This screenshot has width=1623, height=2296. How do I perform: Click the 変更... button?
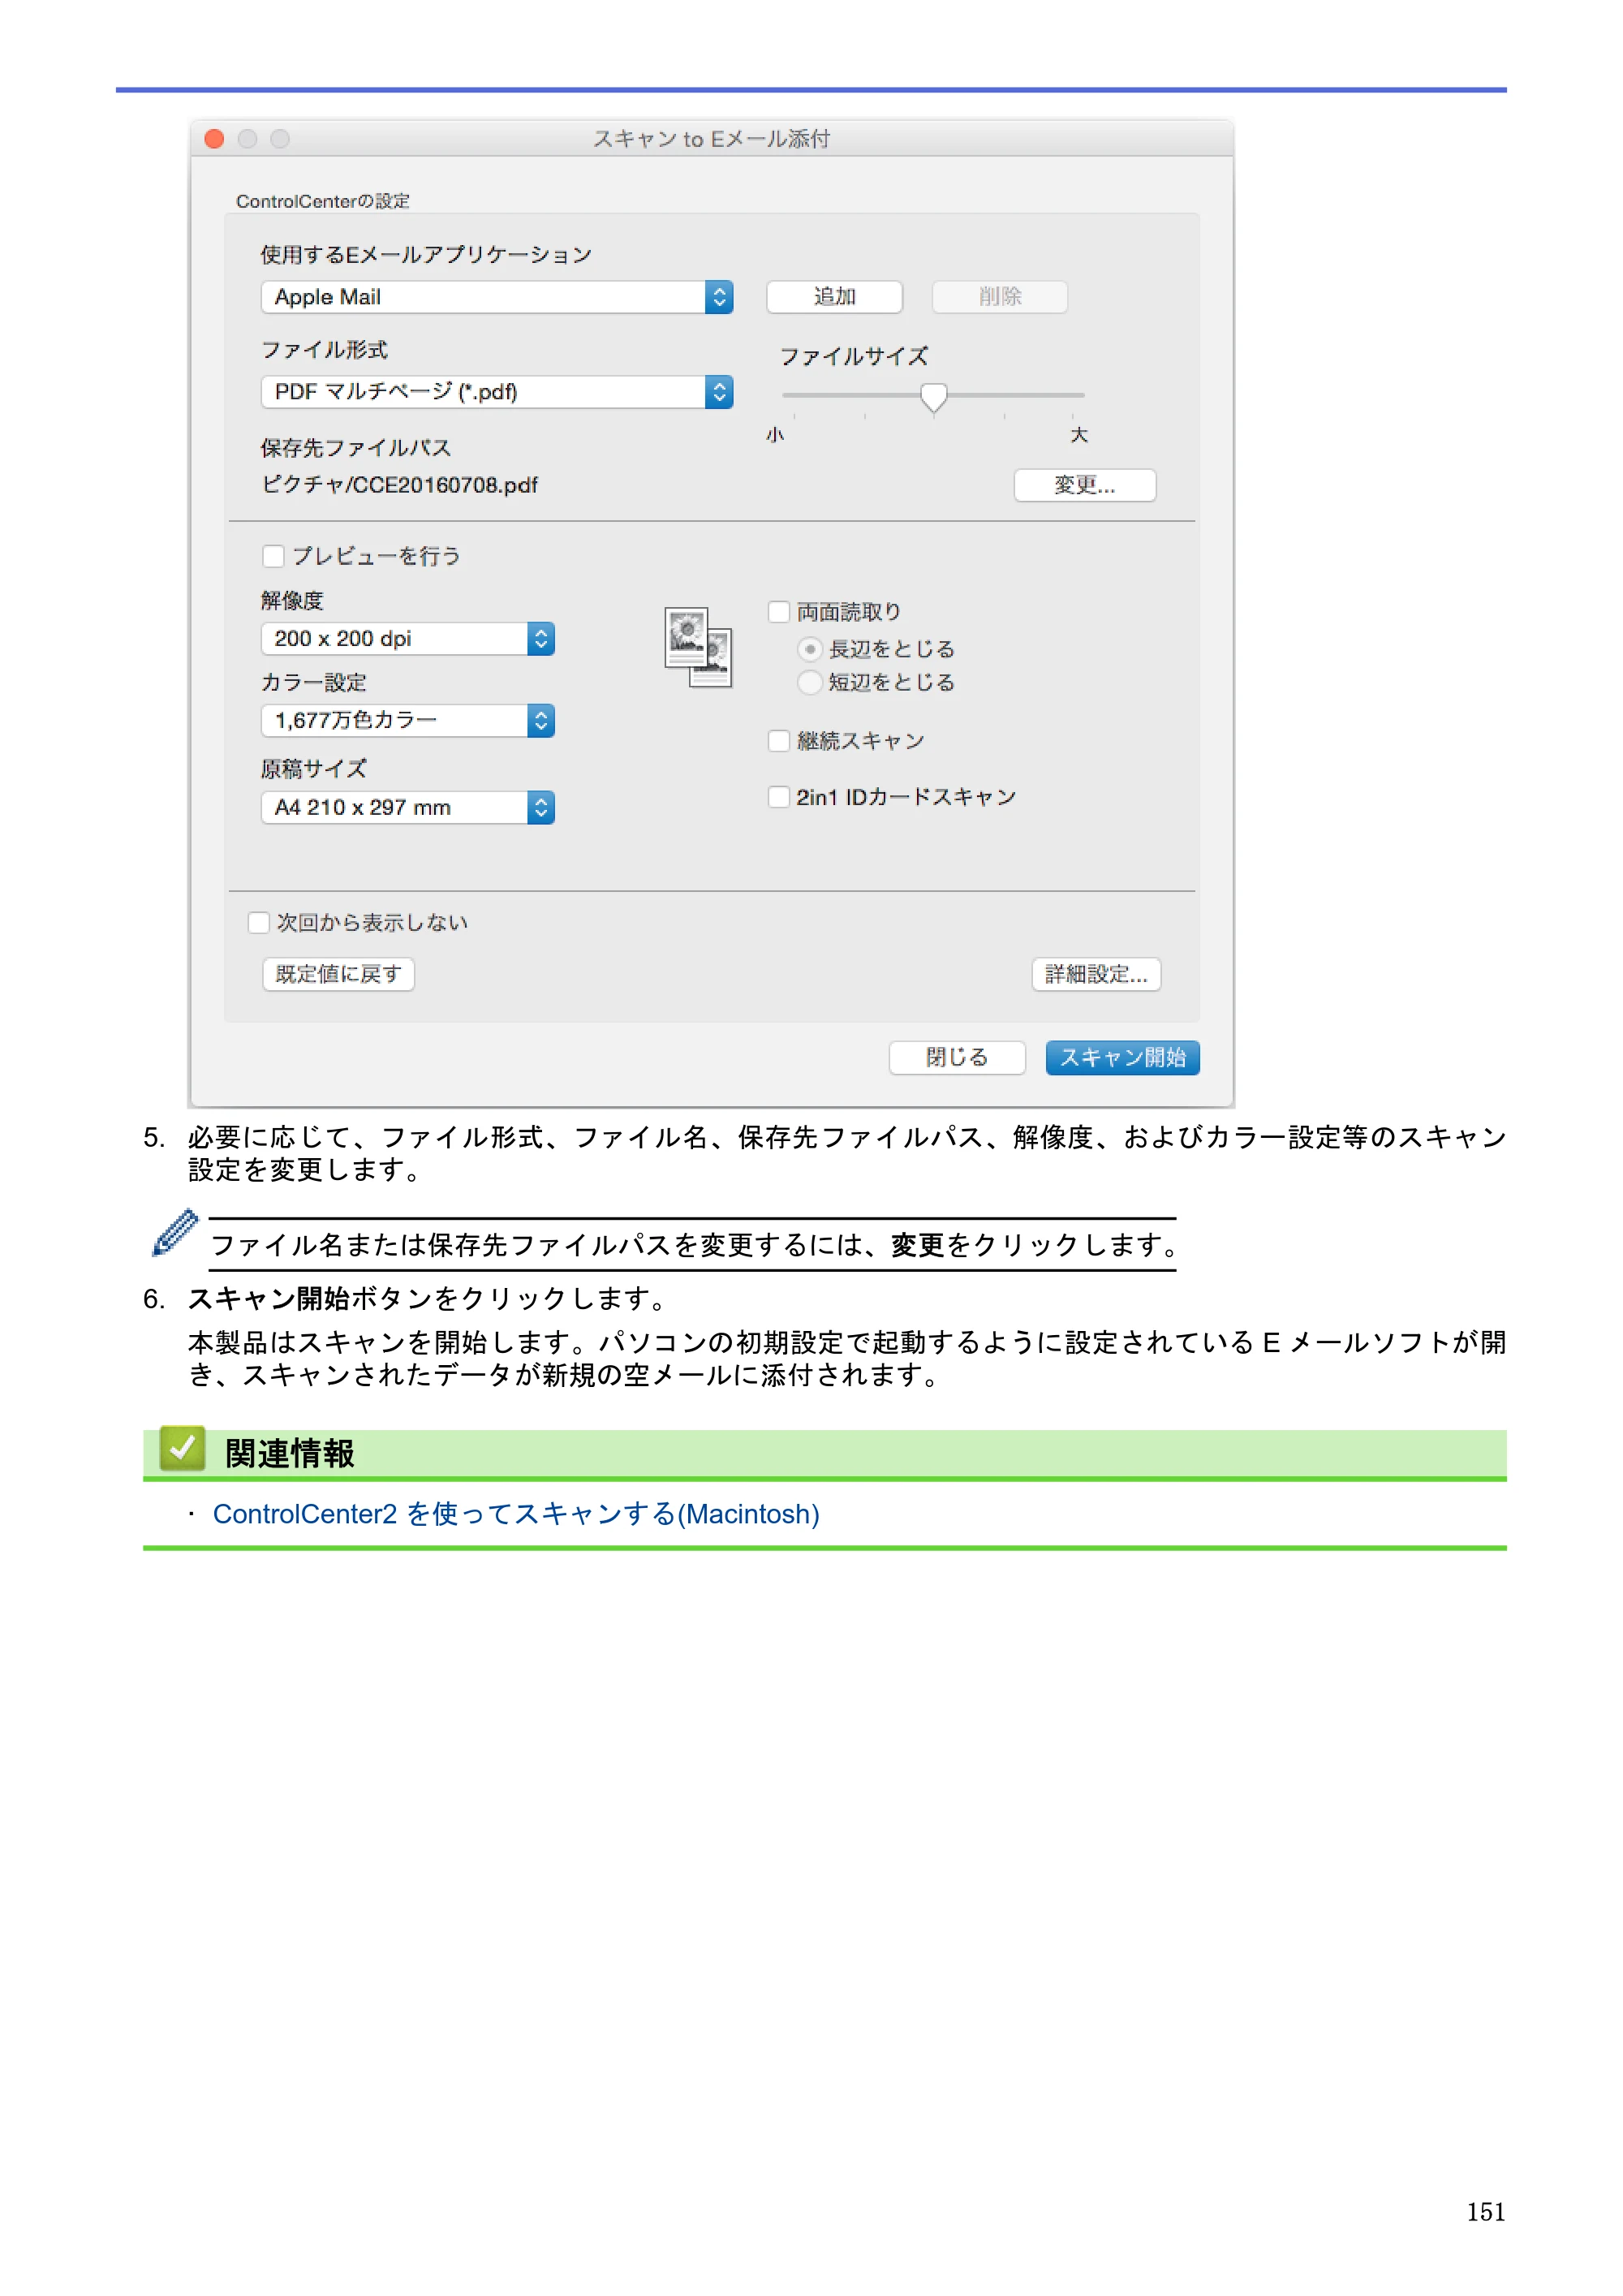1085,485
